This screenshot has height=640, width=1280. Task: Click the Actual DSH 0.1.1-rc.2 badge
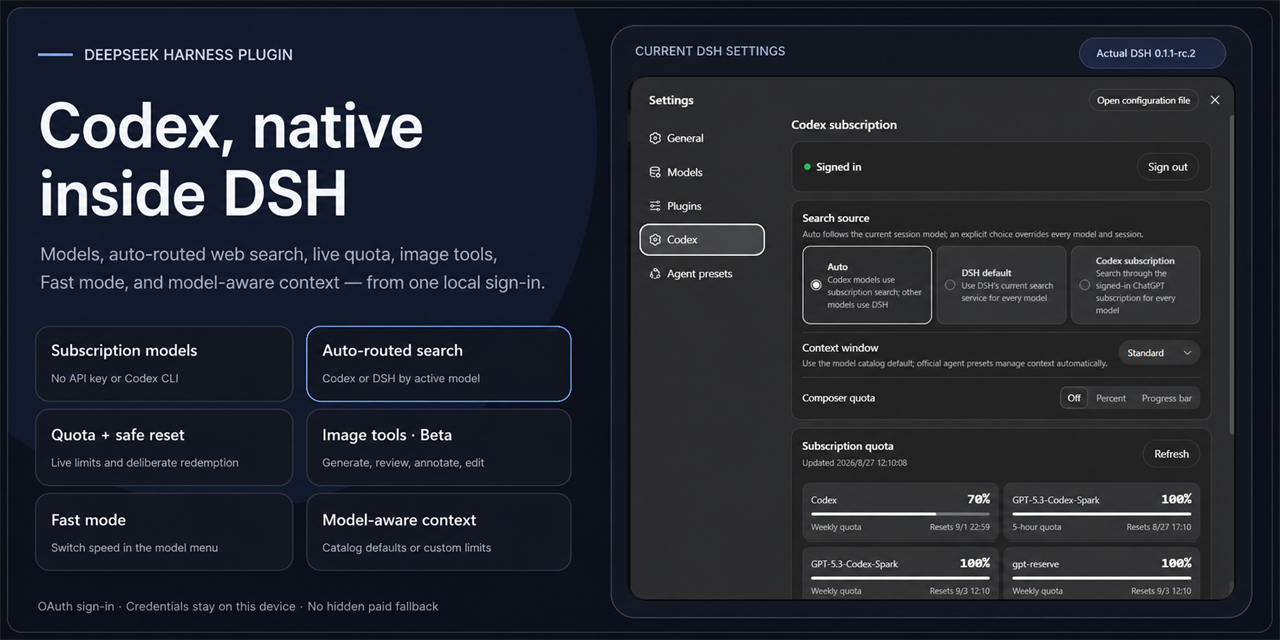click(x=1152, y=53)
